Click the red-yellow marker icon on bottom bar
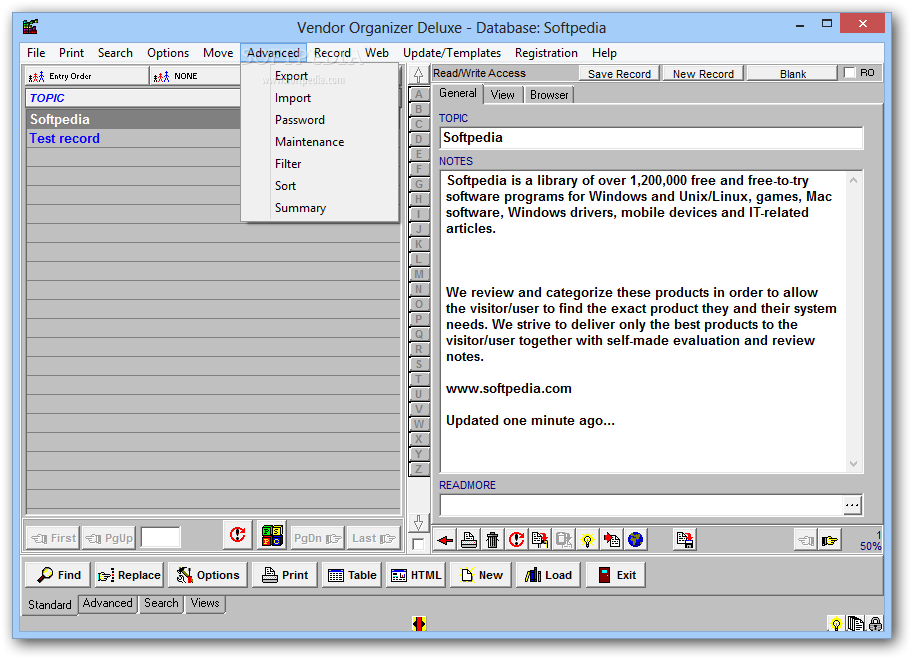 [x=419, y=624]
